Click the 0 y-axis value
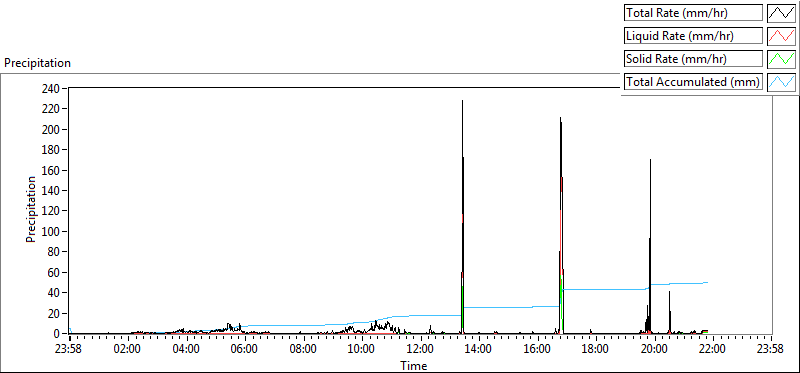Image resolution: width=800 pixels, height=373 pixels. (57, 333)
